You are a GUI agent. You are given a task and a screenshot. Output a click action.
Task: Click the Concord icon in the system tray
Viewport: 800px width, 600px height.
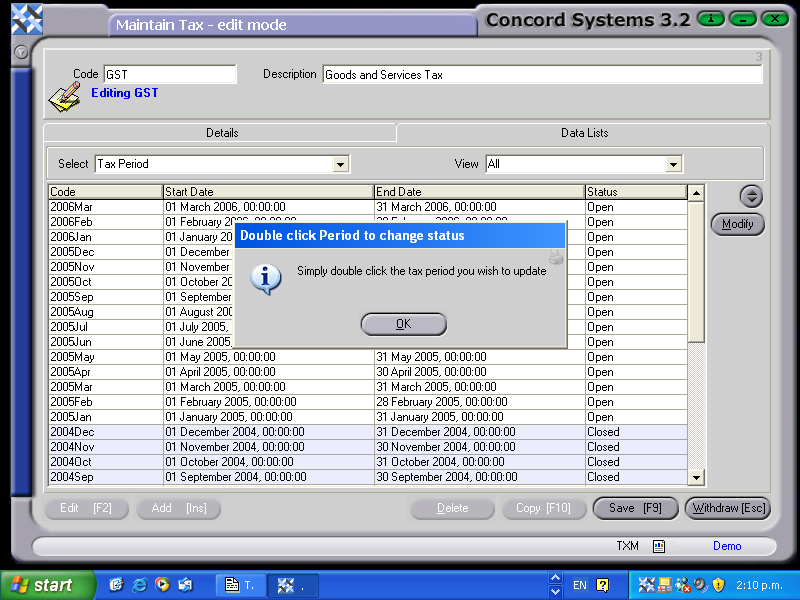646,585
